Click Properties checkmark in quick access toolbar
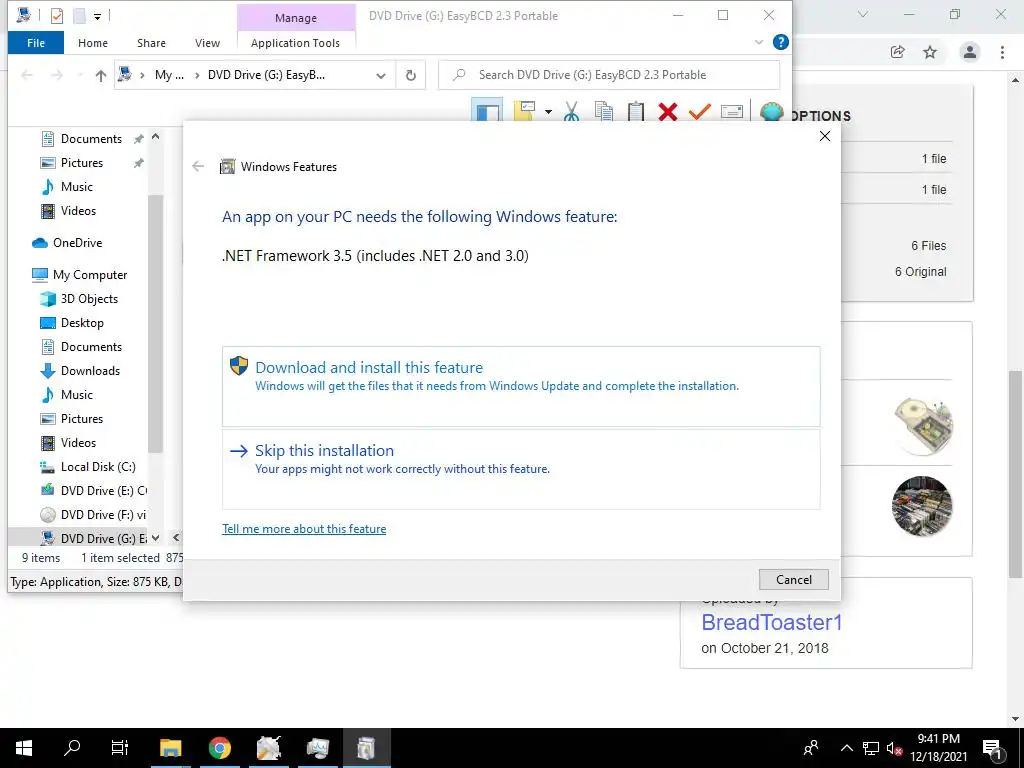This screenshot has height=768, width=1024. pyautogui.click(x=57, y=15)
